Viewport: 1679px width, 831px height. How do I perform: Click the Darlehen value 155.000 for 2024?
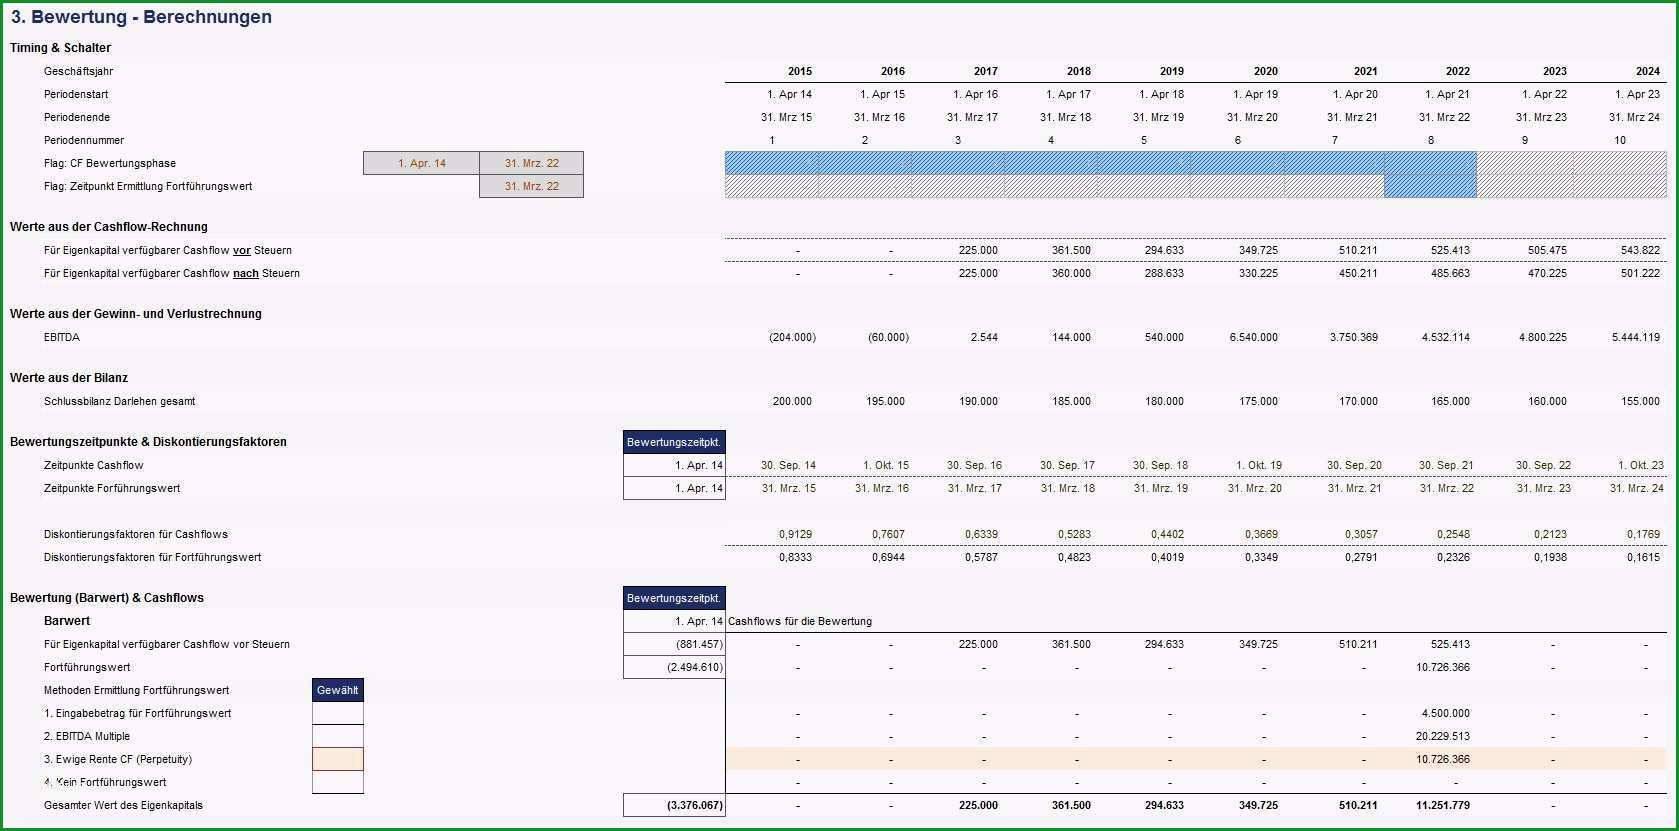pos(1640,401)
